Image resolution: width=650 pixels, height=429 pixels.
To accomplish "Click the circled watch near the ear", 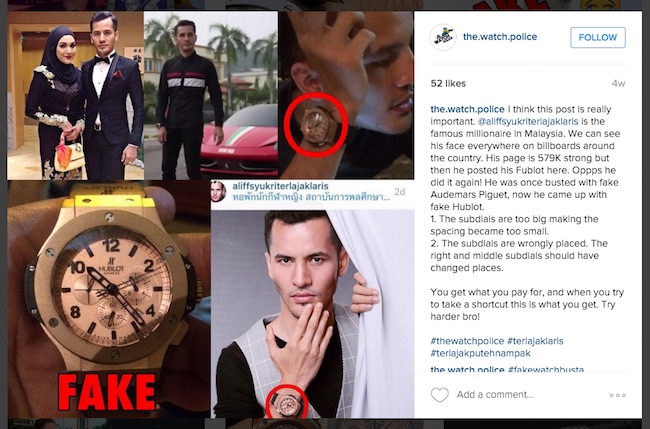I will point(317,125).
